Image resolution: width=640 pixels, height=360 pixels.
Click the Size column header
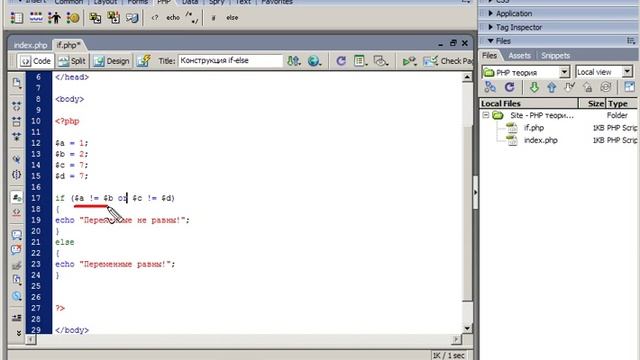click(x=592, y=103)
